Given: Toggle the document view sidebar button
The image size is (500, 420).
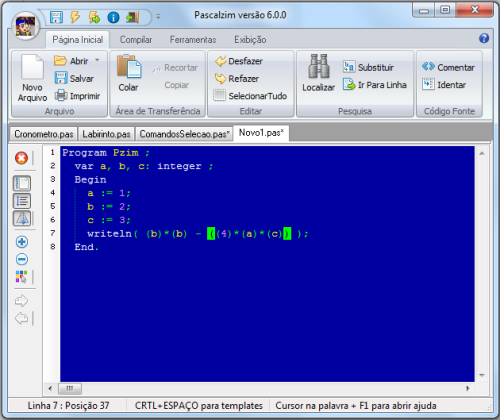Looking at the screenshot, I should pyautogui.click(x=22, y=183).
